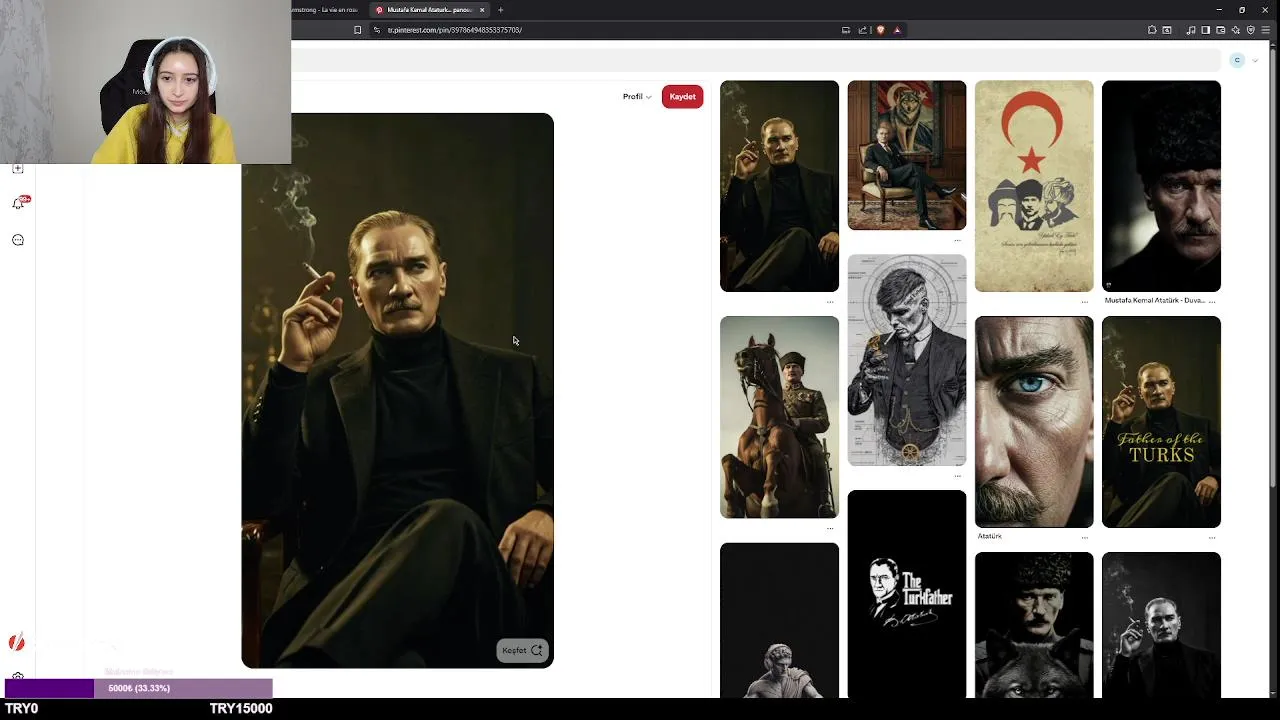Open Pinterest messages chat icon
Viewport: 1280px width, 720px height.
tap(18, 240)
